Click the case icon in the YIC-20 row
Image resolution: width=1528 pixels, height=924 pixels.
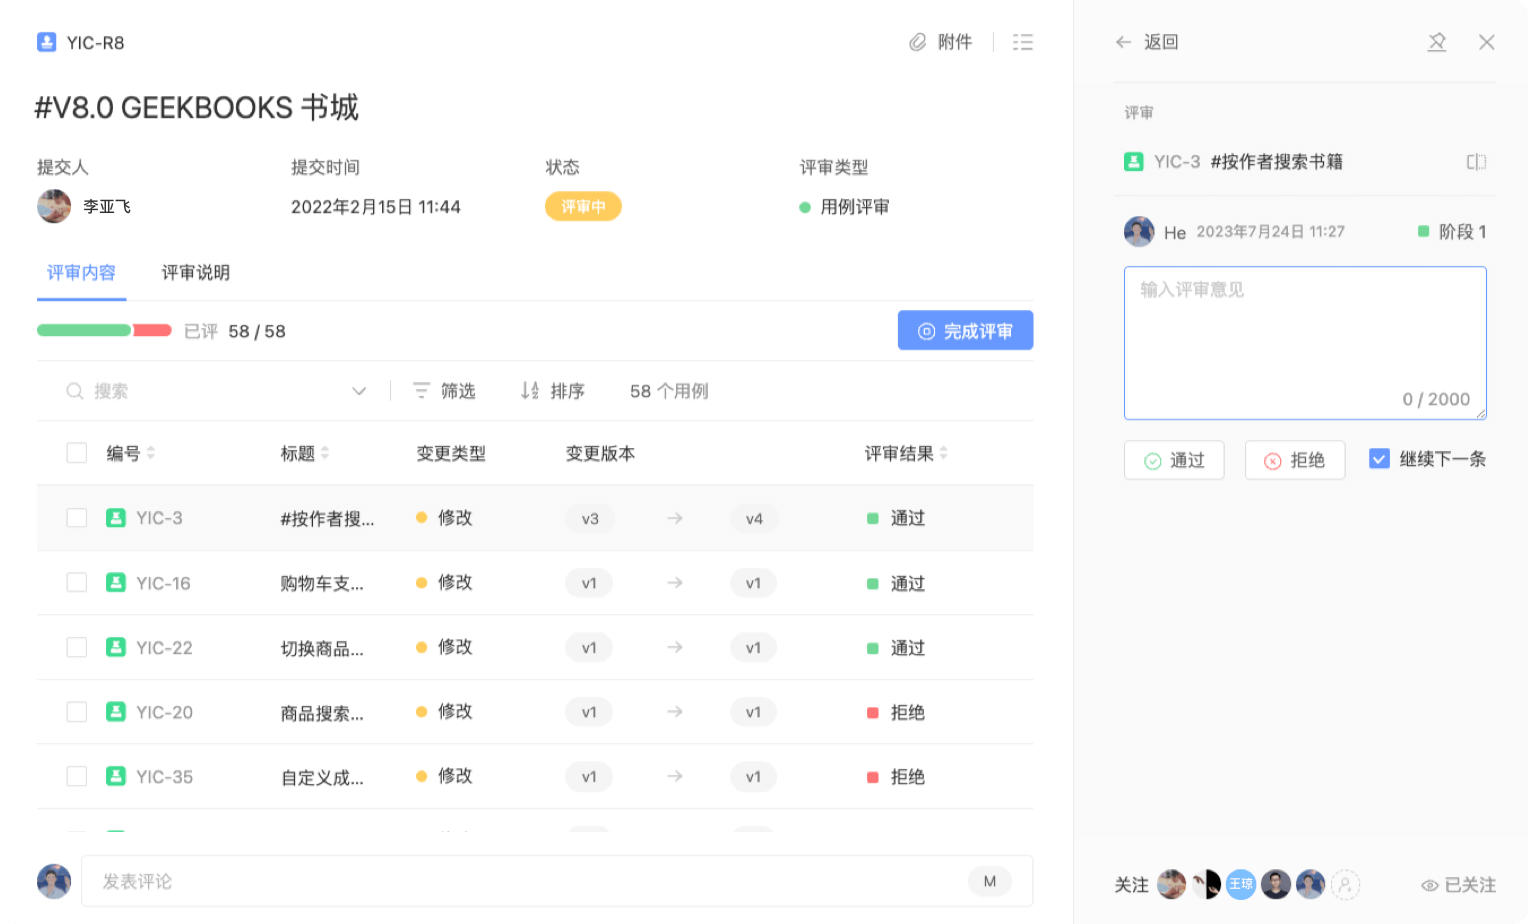coord(116,712)
